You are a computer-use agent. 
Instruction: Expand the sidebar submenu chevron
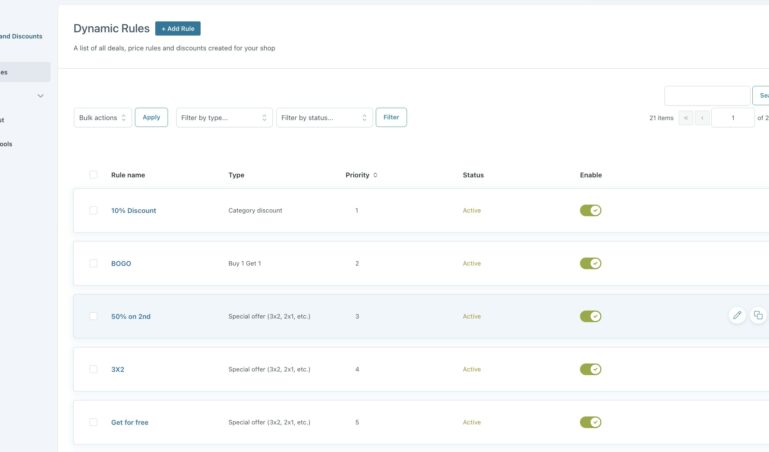tap(41, 96)
